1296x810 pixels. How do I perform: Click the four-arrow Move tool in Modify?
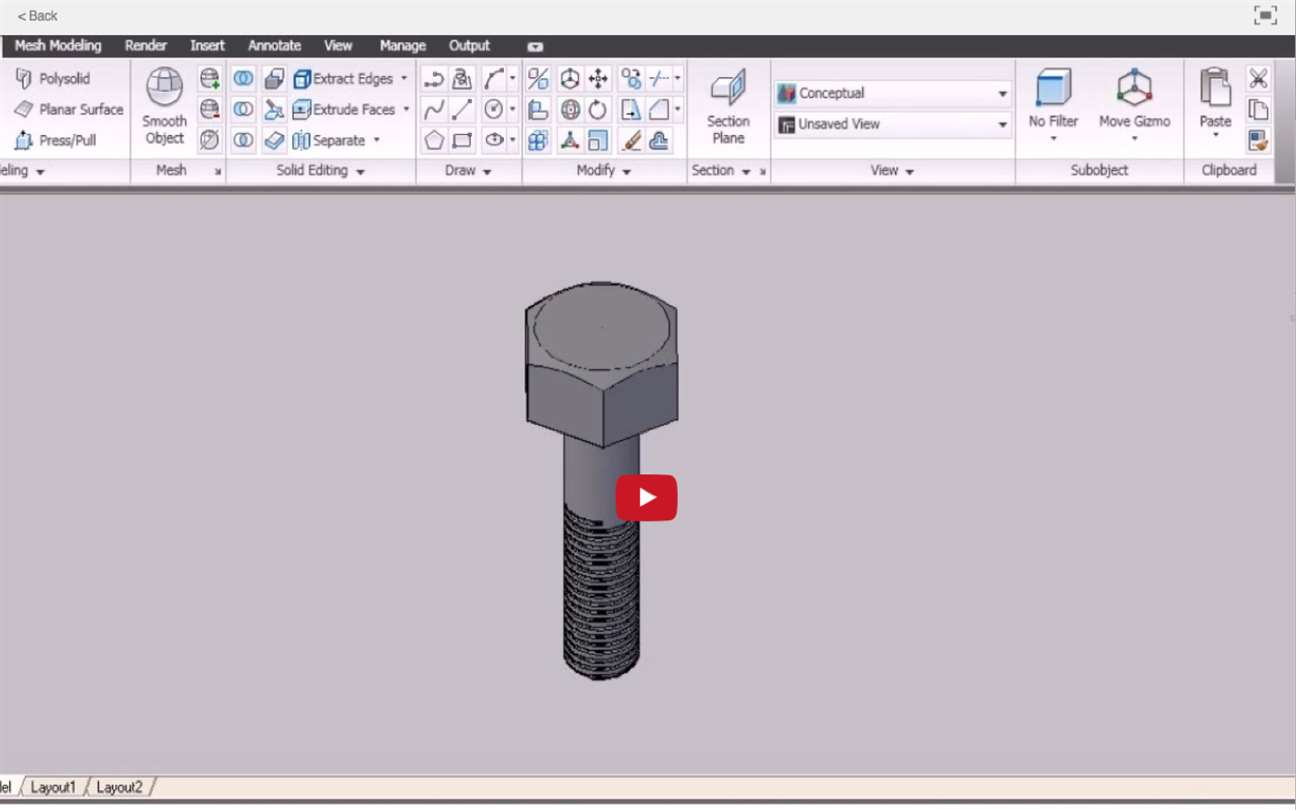[598, 79]
